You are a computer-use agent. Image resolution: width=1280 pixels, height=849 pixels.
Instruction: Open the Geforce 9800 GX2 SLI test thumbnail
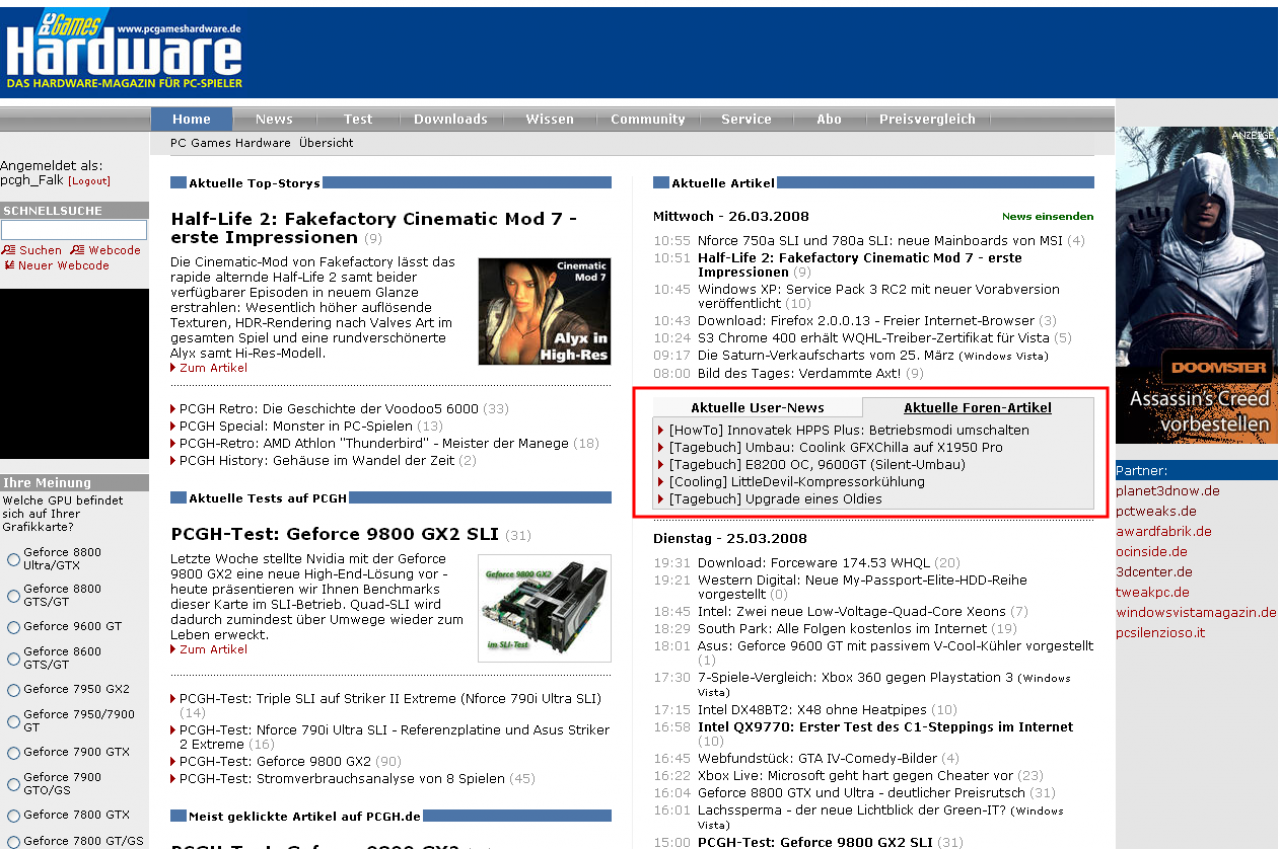[544, 608]
